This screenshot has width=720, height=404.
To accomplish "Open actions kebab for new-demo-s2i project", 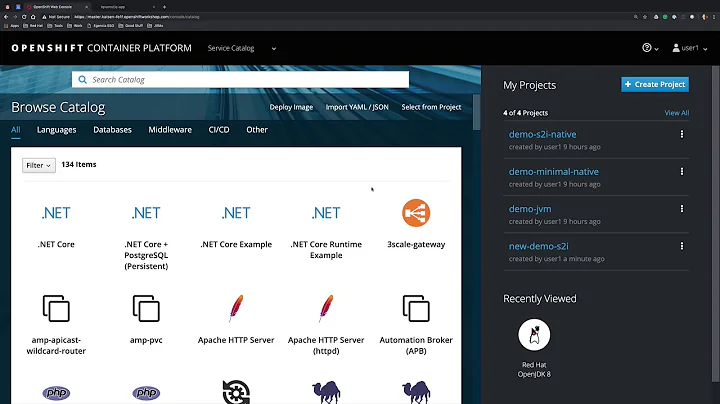I will [682, 246].
